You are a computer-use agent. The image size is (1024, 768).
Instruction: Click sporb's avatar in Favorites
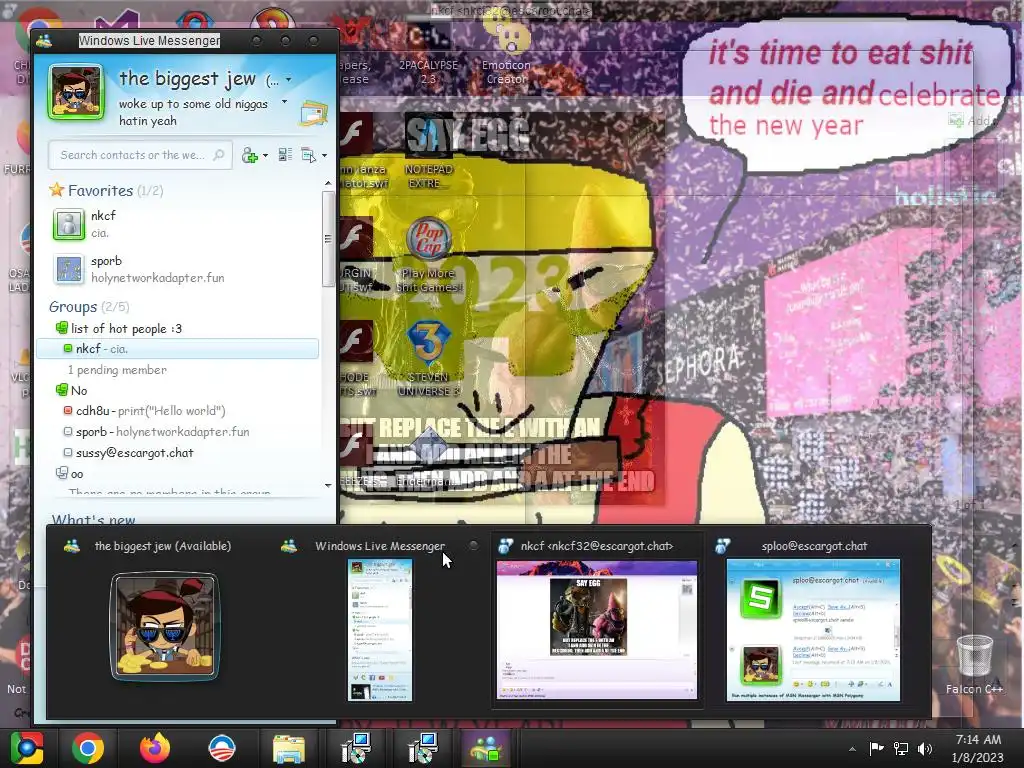click(69, 269)
